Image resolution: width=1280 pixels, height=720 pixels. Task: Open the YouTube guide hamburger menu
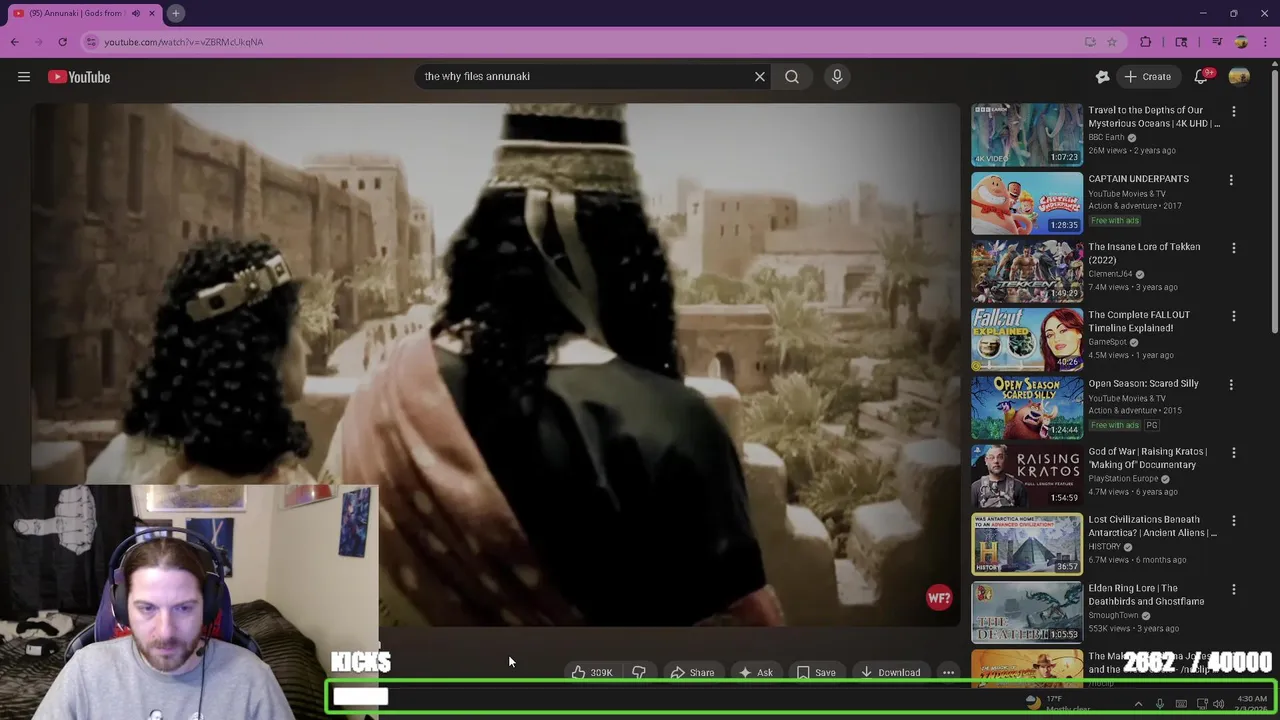[24, 77]
